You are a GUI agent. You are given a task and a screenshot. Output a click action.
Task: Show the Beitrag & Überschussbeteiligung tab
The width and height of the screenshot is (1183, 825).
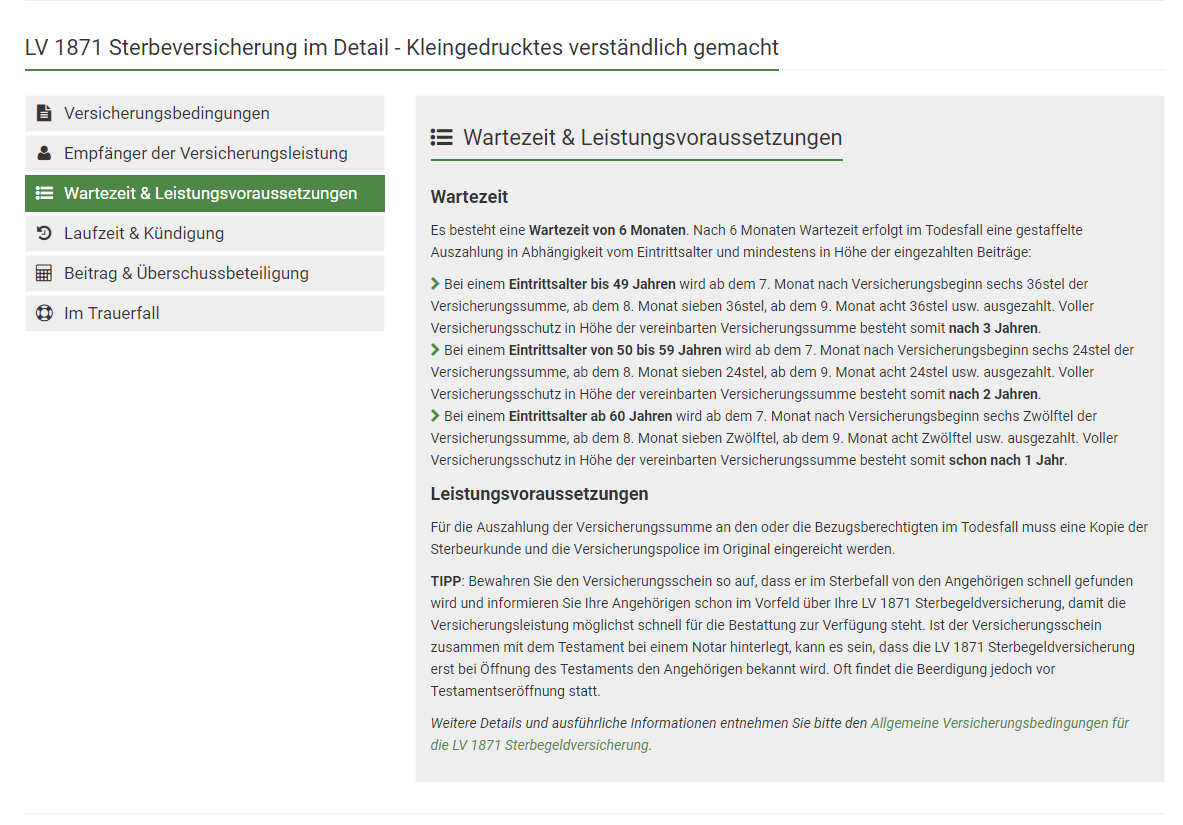[x=204, y=273]
